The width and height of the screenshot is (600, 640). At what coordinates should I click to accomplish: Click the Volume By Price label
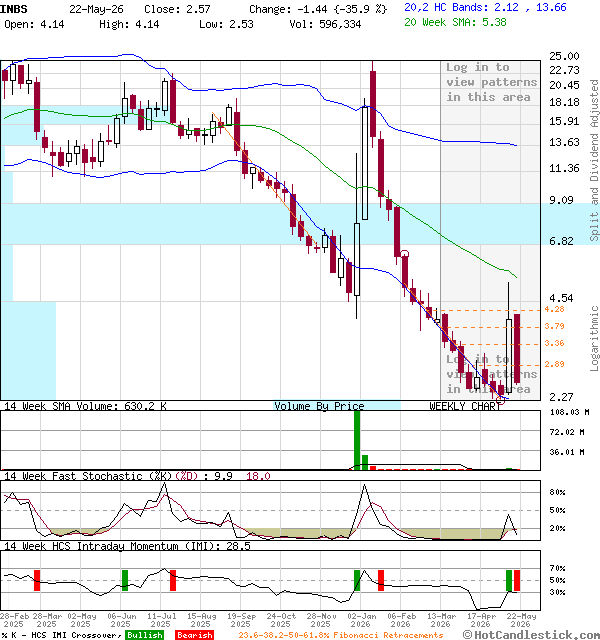319,406
